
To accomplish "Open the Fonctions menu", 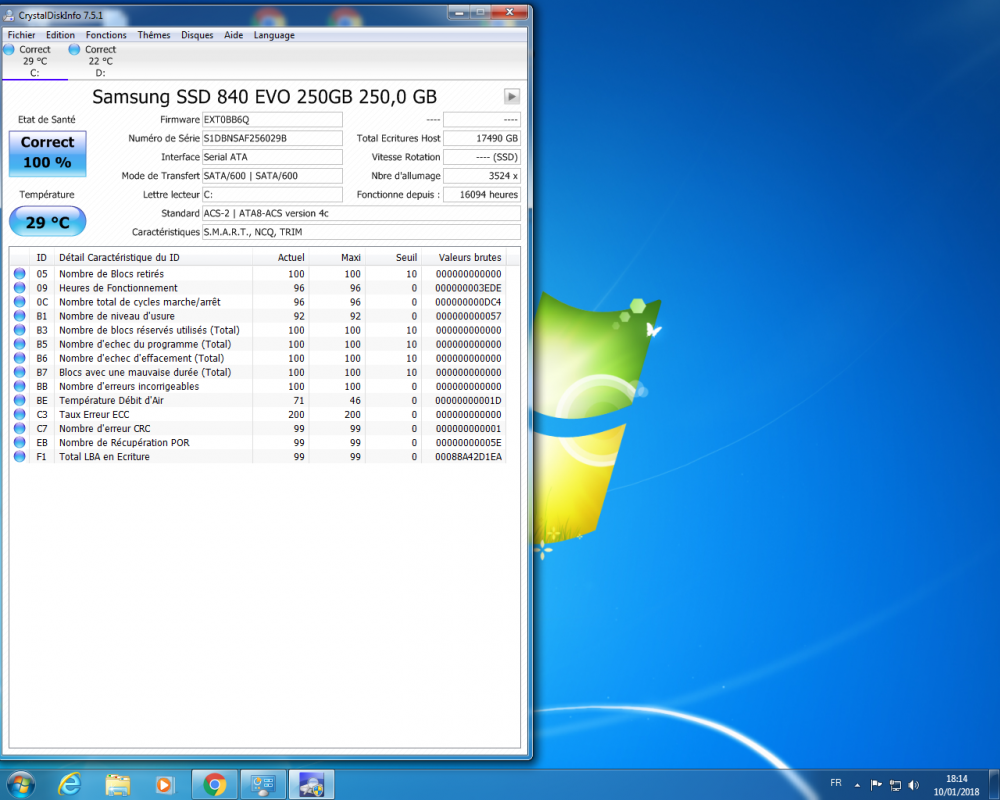I will click(x=106, y=35).
